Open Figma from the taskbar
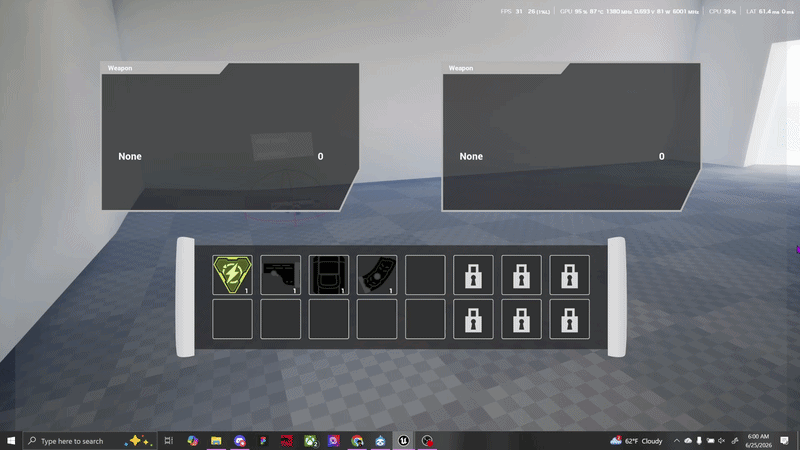 point(263,441)
